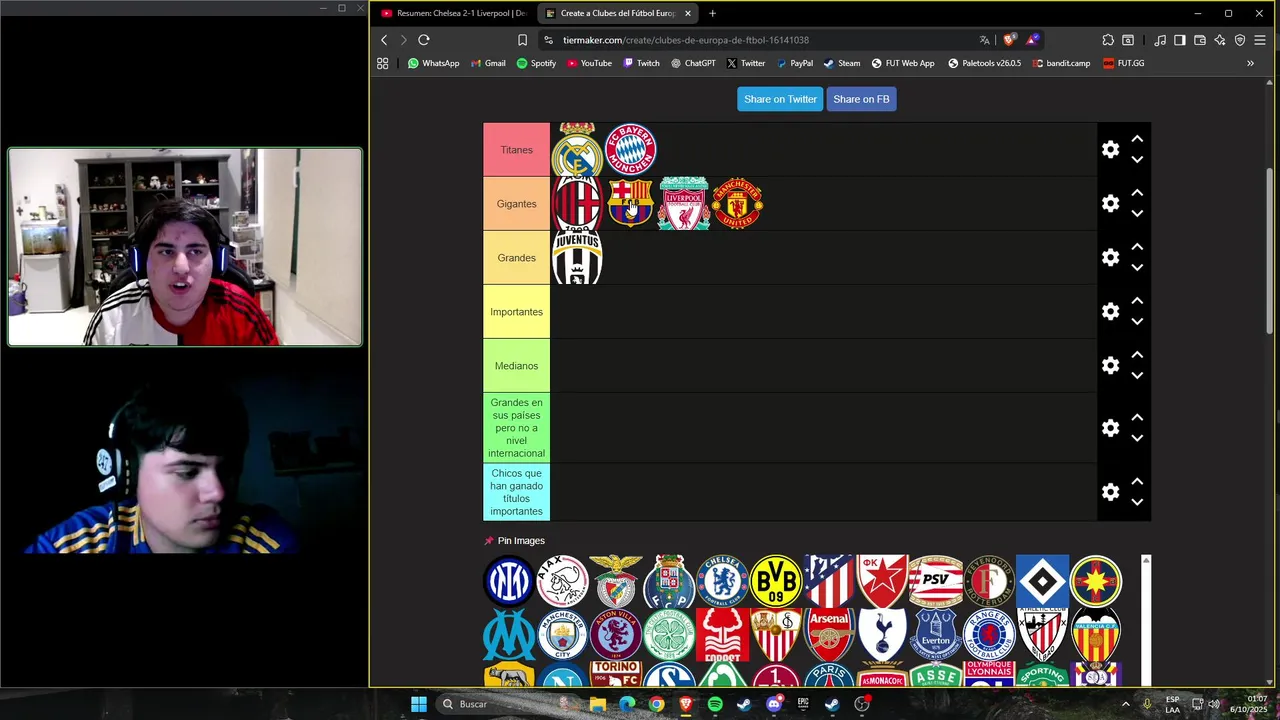Pick the Ajax logo from the image pool
Screen dimensions: 1280x720
pos(562,581)
